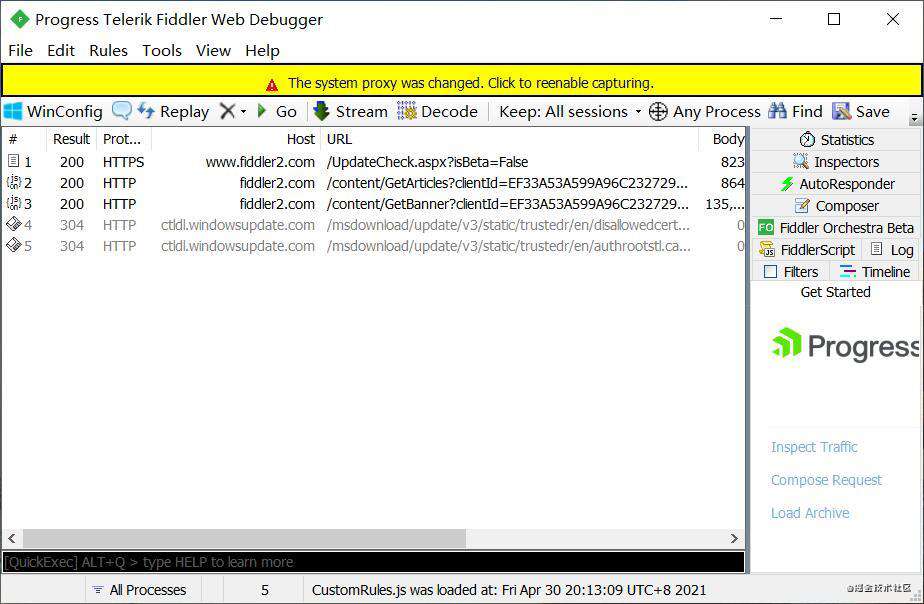Switch to the Statistics tab
The width and height of the screenshot is (924, 604).
(837, 140)
